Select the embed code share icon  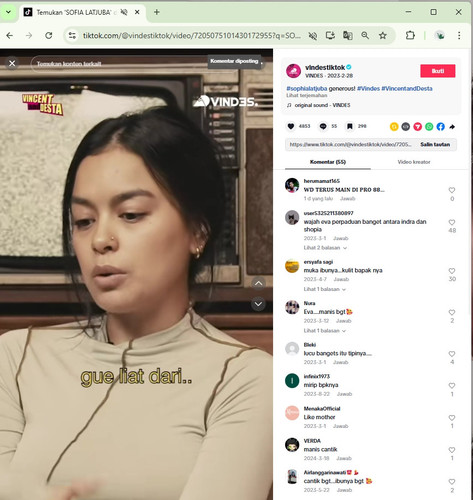coord(406,127)
